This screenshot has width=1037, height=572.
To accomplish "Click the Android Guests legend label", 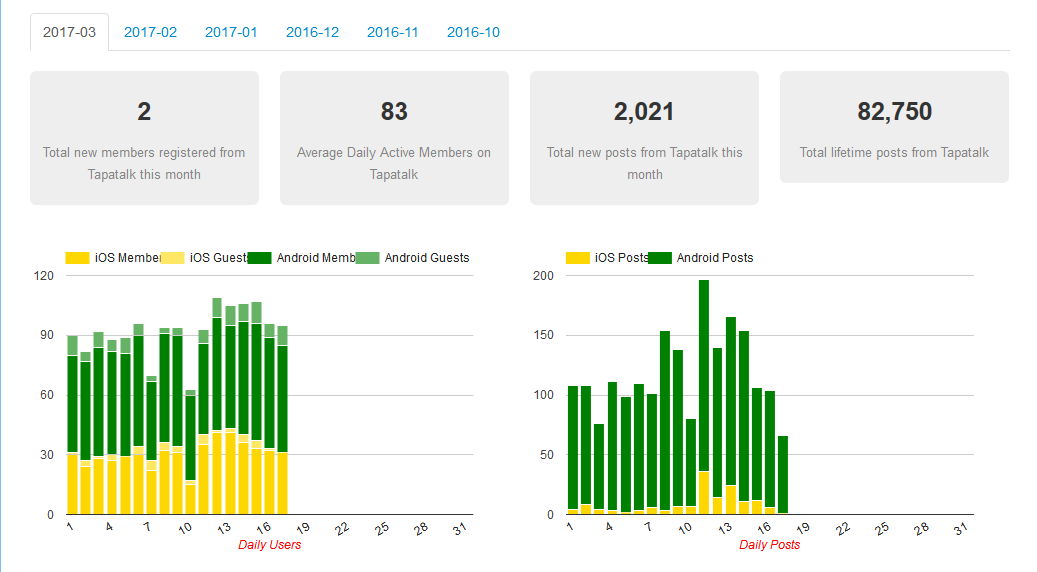I will 427,258.
